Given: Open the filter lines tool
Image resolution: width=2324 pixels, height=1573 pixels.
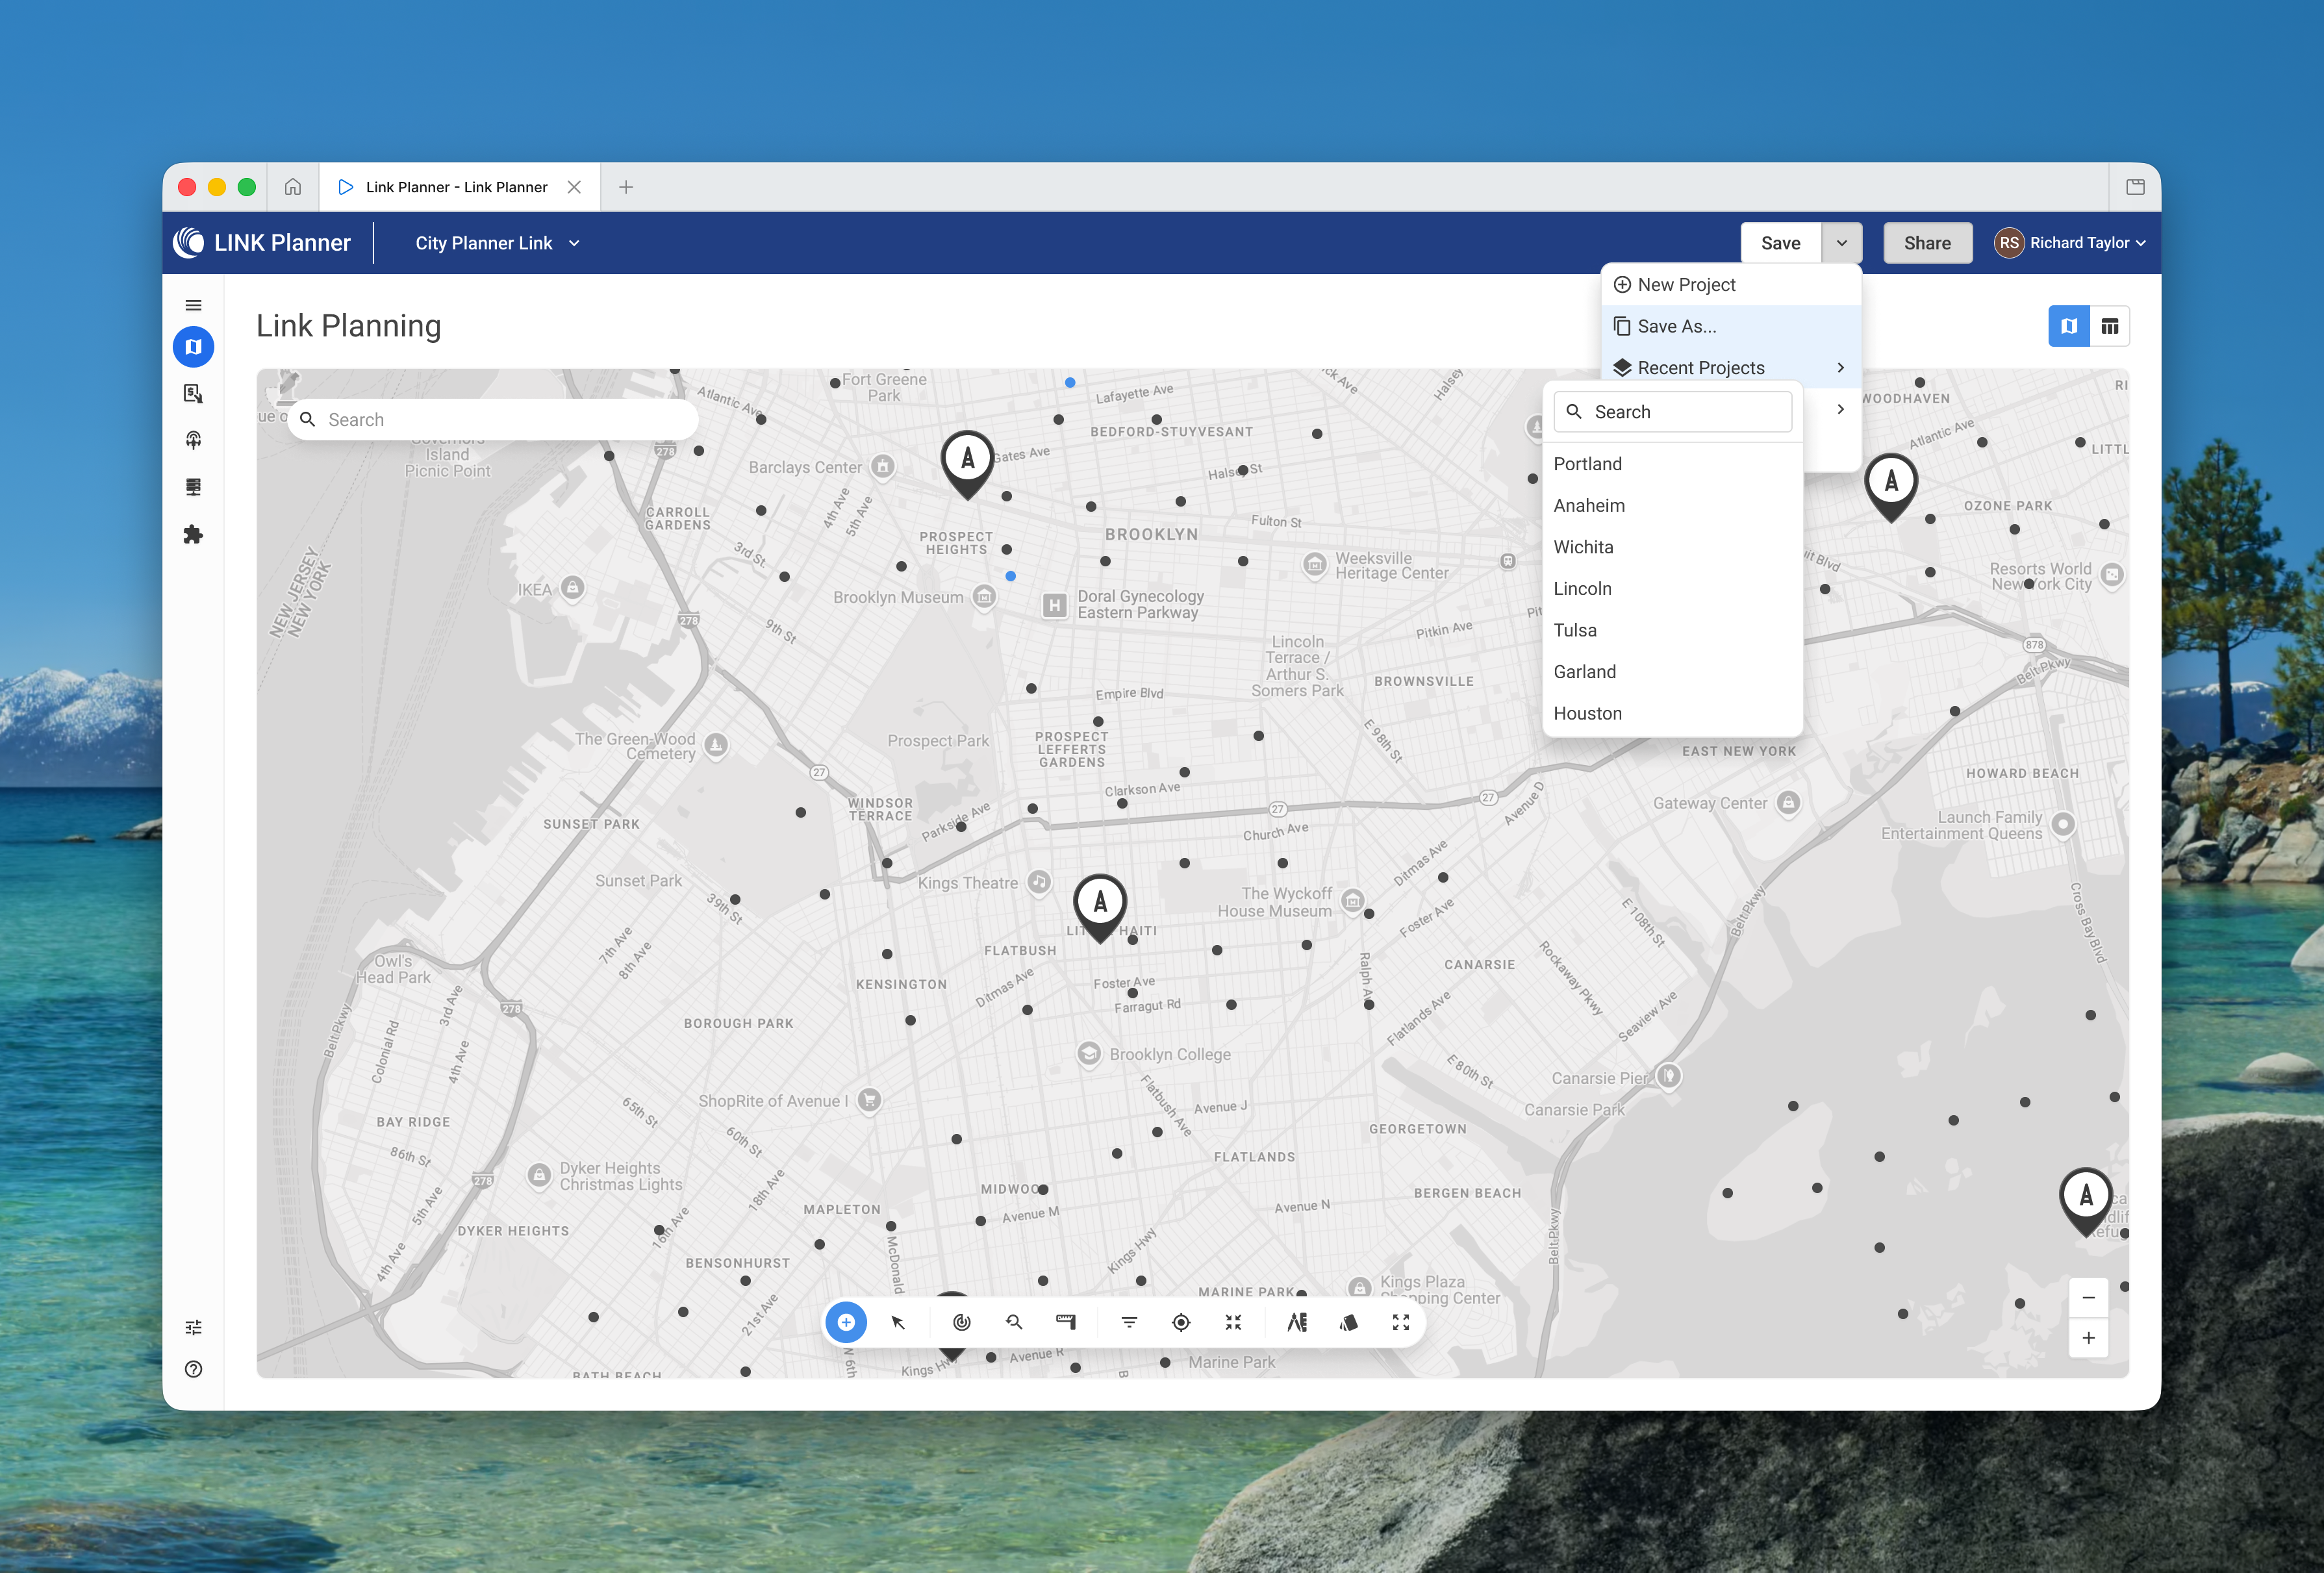Looking at the screenshot, I should pyautogui.click(x=1129, y=1322).
